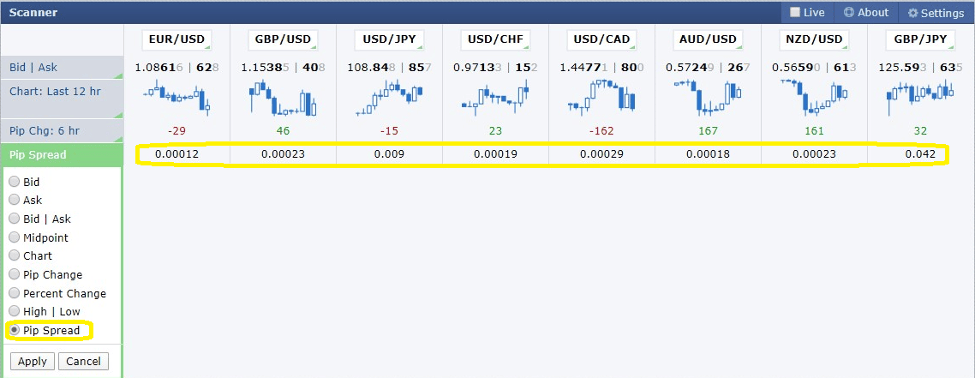
Task: Click USD/CAD bid-ask quote 1.44771 | 800
Action: (602, 67)
